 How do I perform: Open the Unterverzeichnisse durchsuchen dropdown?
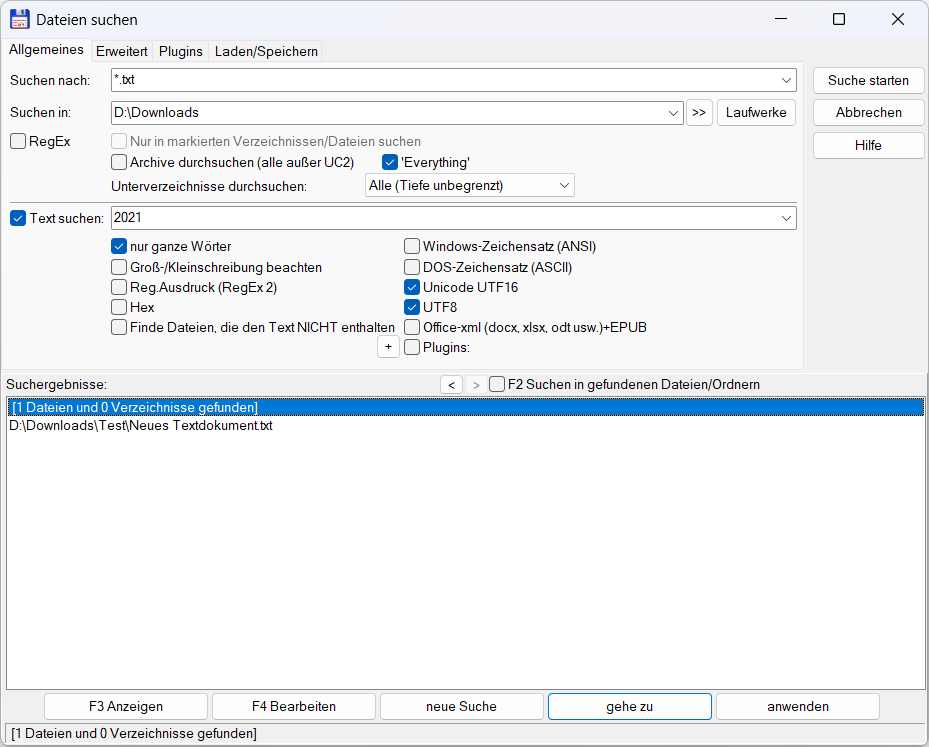coord(469,185)
